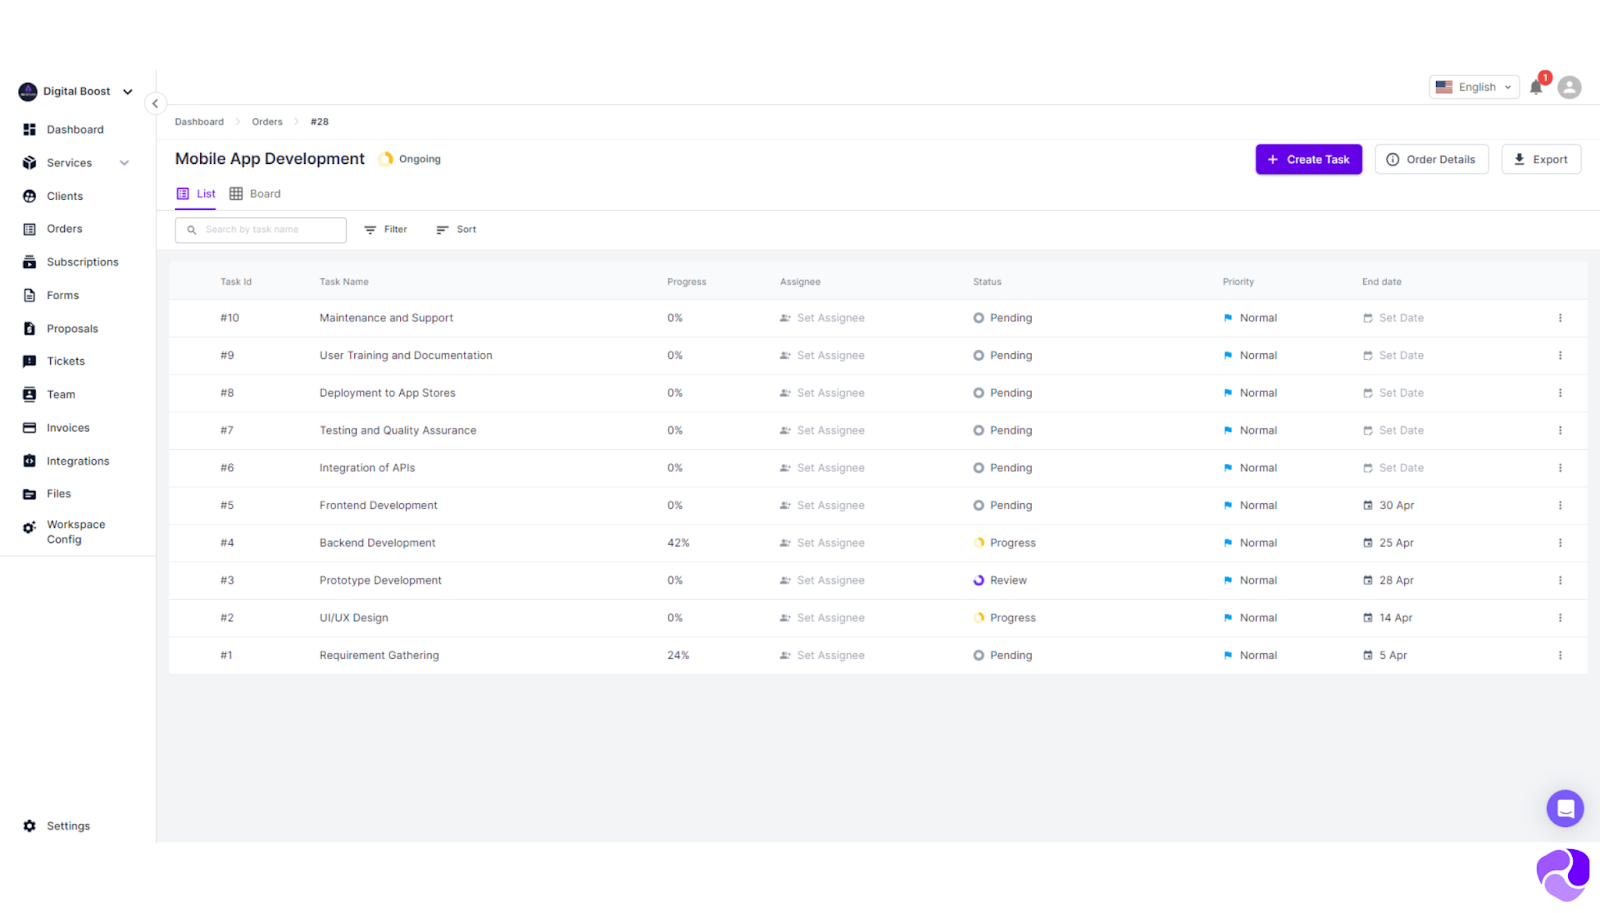The image size is (1600, 913).
Task: Open the English language dropdown
Action: point(1473,87)
